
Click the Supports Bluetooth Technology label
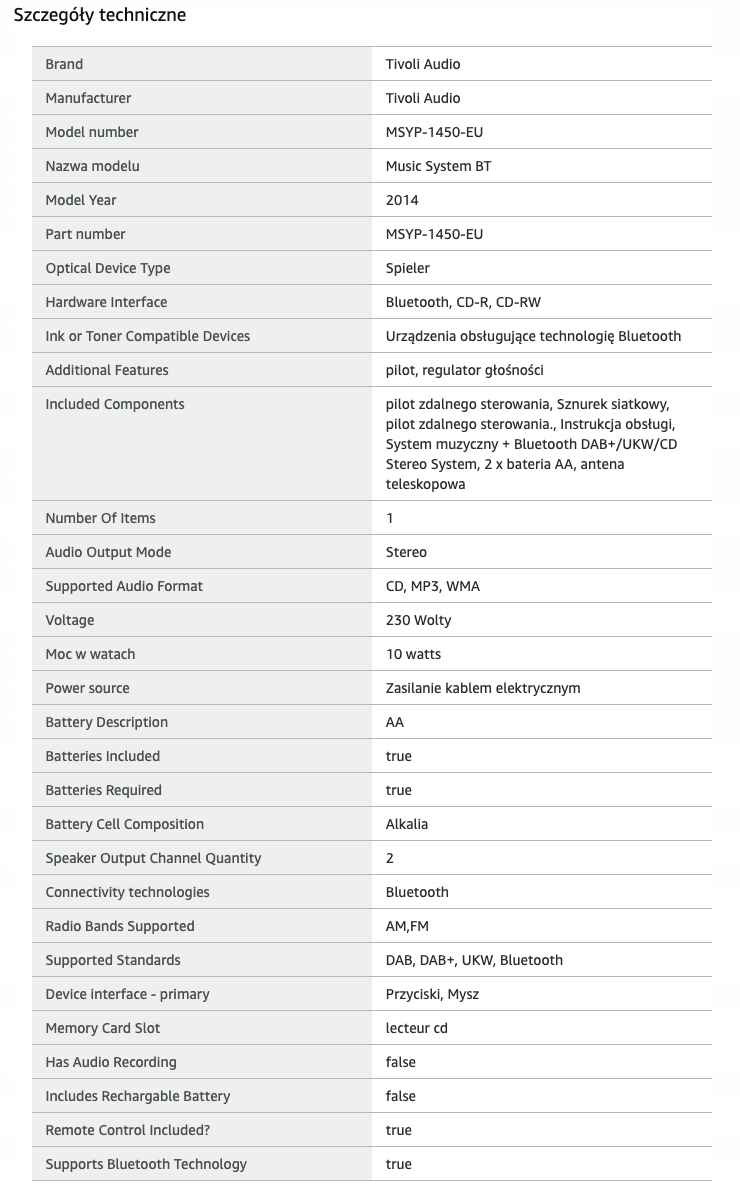(146, 1164)
